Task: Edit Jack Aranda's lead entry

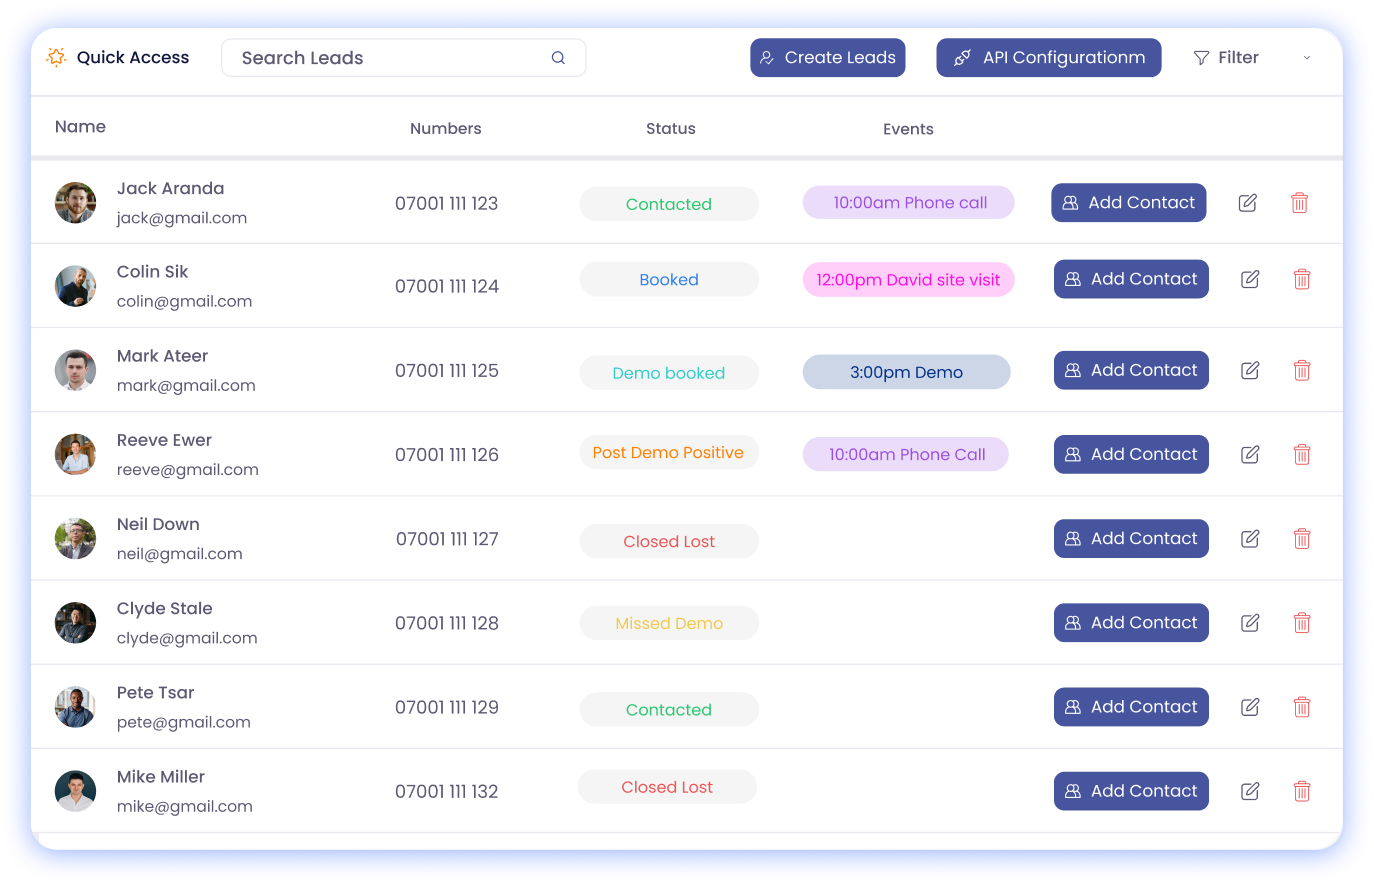Action: (1247, 203)
